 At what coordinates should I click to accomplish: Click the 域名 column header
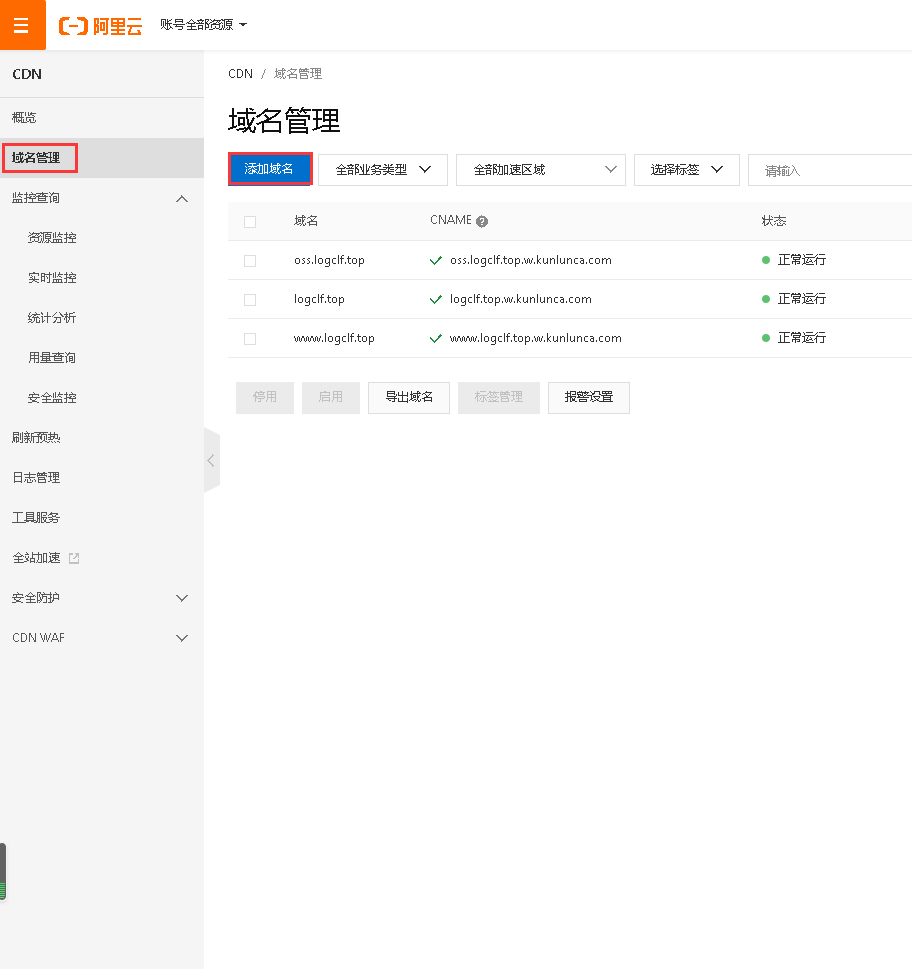click(306, 221)
